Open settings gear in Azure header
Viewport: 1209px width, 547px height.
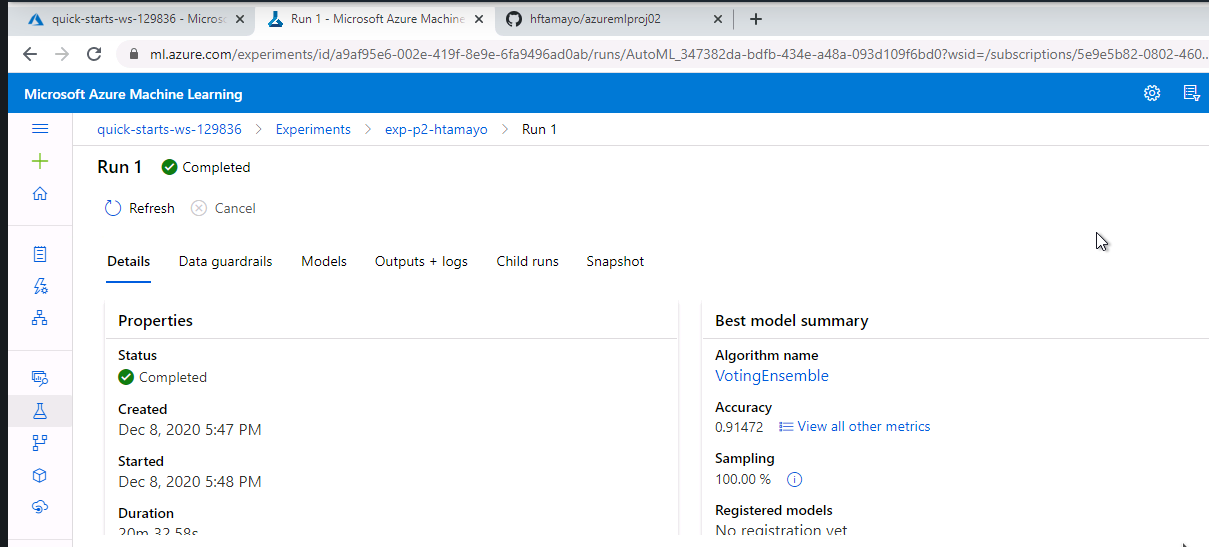[1152, 93]
